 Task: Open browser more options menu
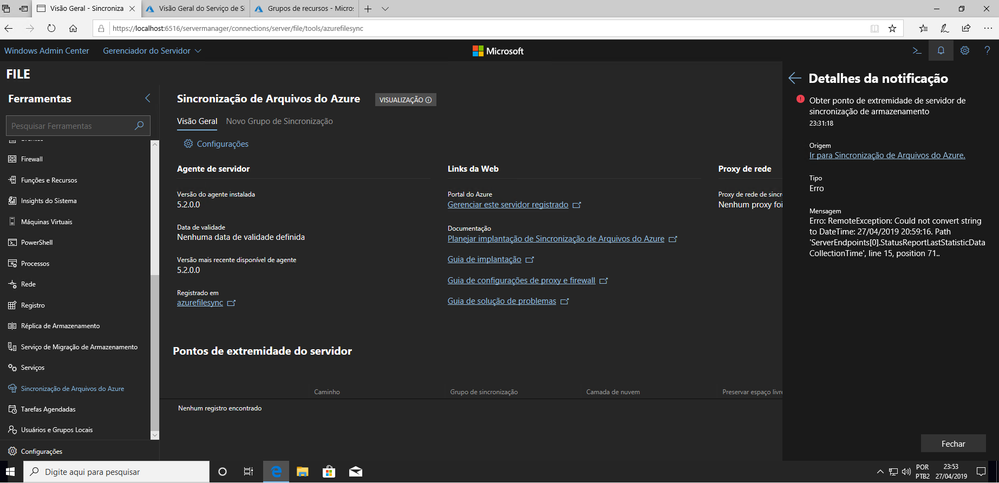[987, 29]
